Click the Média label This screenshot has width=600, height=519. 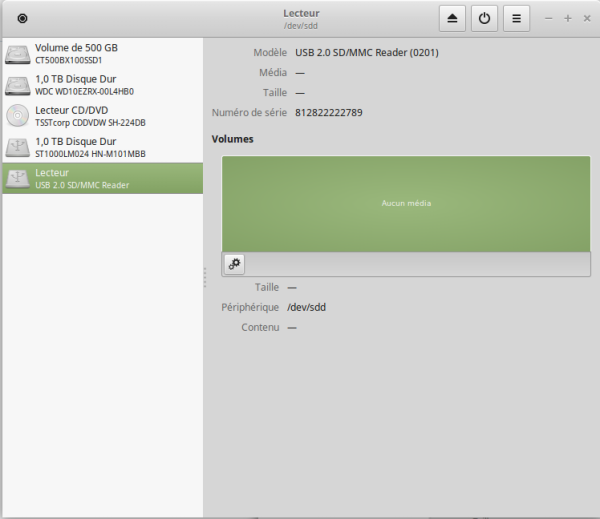click(x=273, y=72)
